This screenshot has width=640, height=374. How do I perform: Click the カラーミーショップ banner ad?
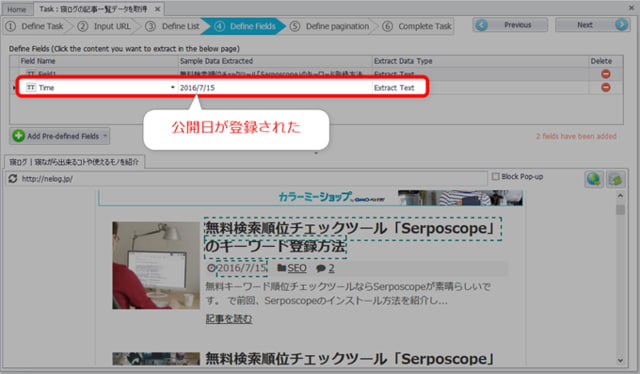pos(311,198)
